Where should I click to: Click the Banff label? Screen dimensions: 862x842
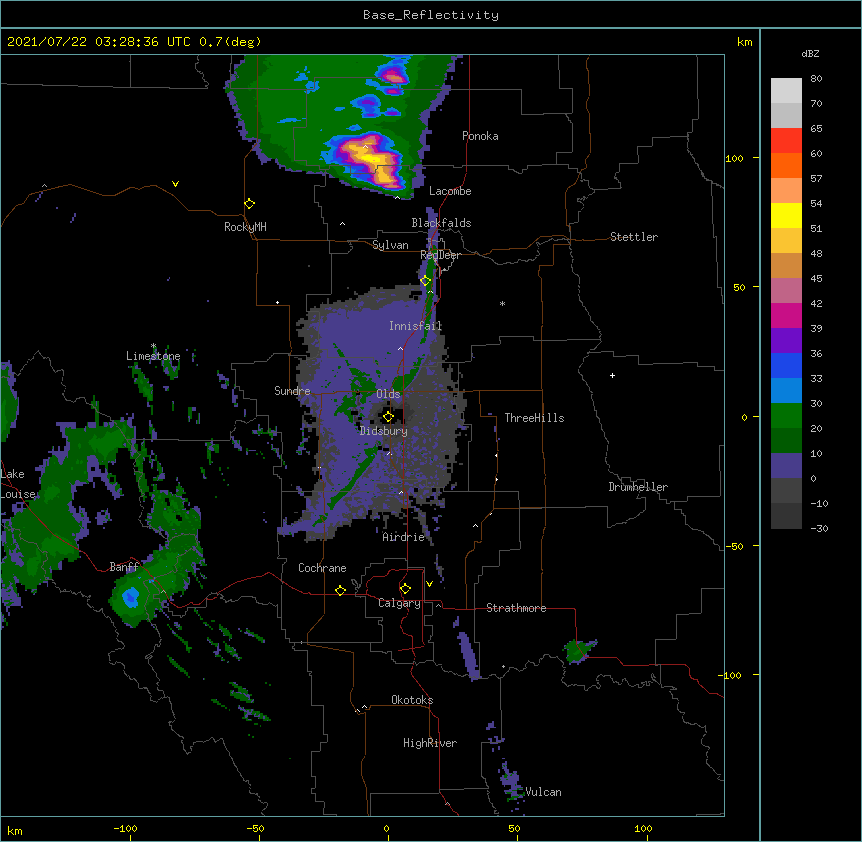125,567
